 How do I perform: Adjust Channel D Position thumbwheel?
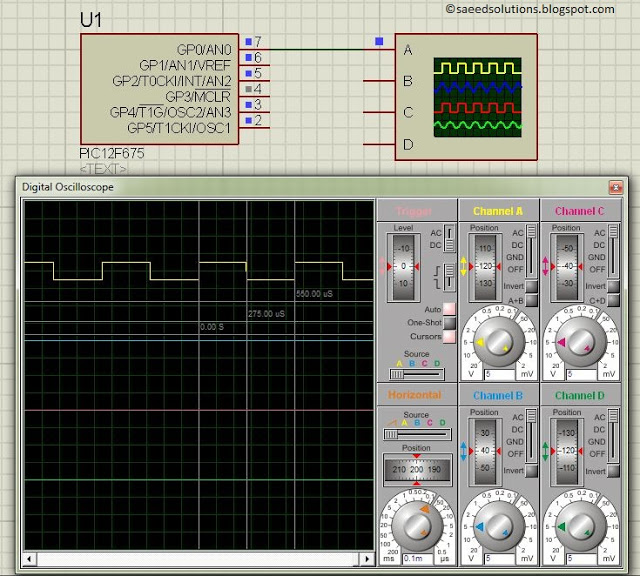(x=567, y=451)
